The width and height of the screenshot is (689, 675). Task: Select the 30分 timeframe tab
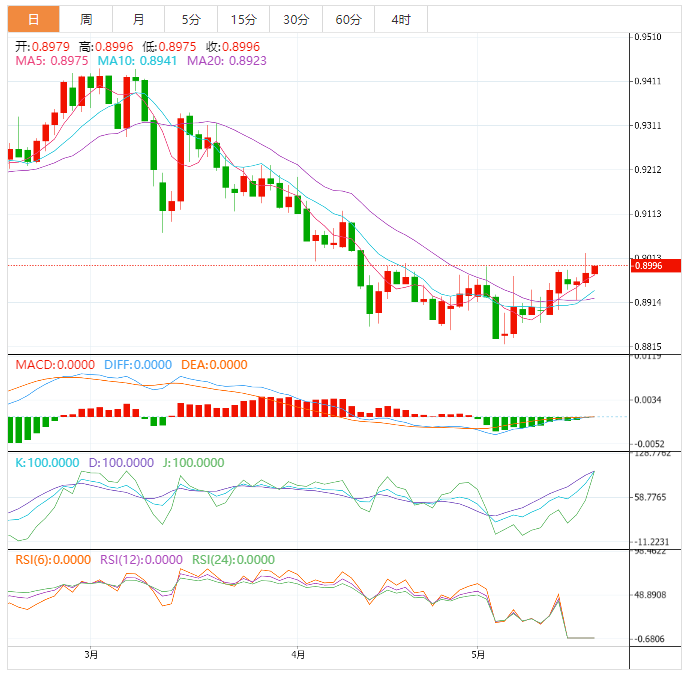click(x=296, y=19)
